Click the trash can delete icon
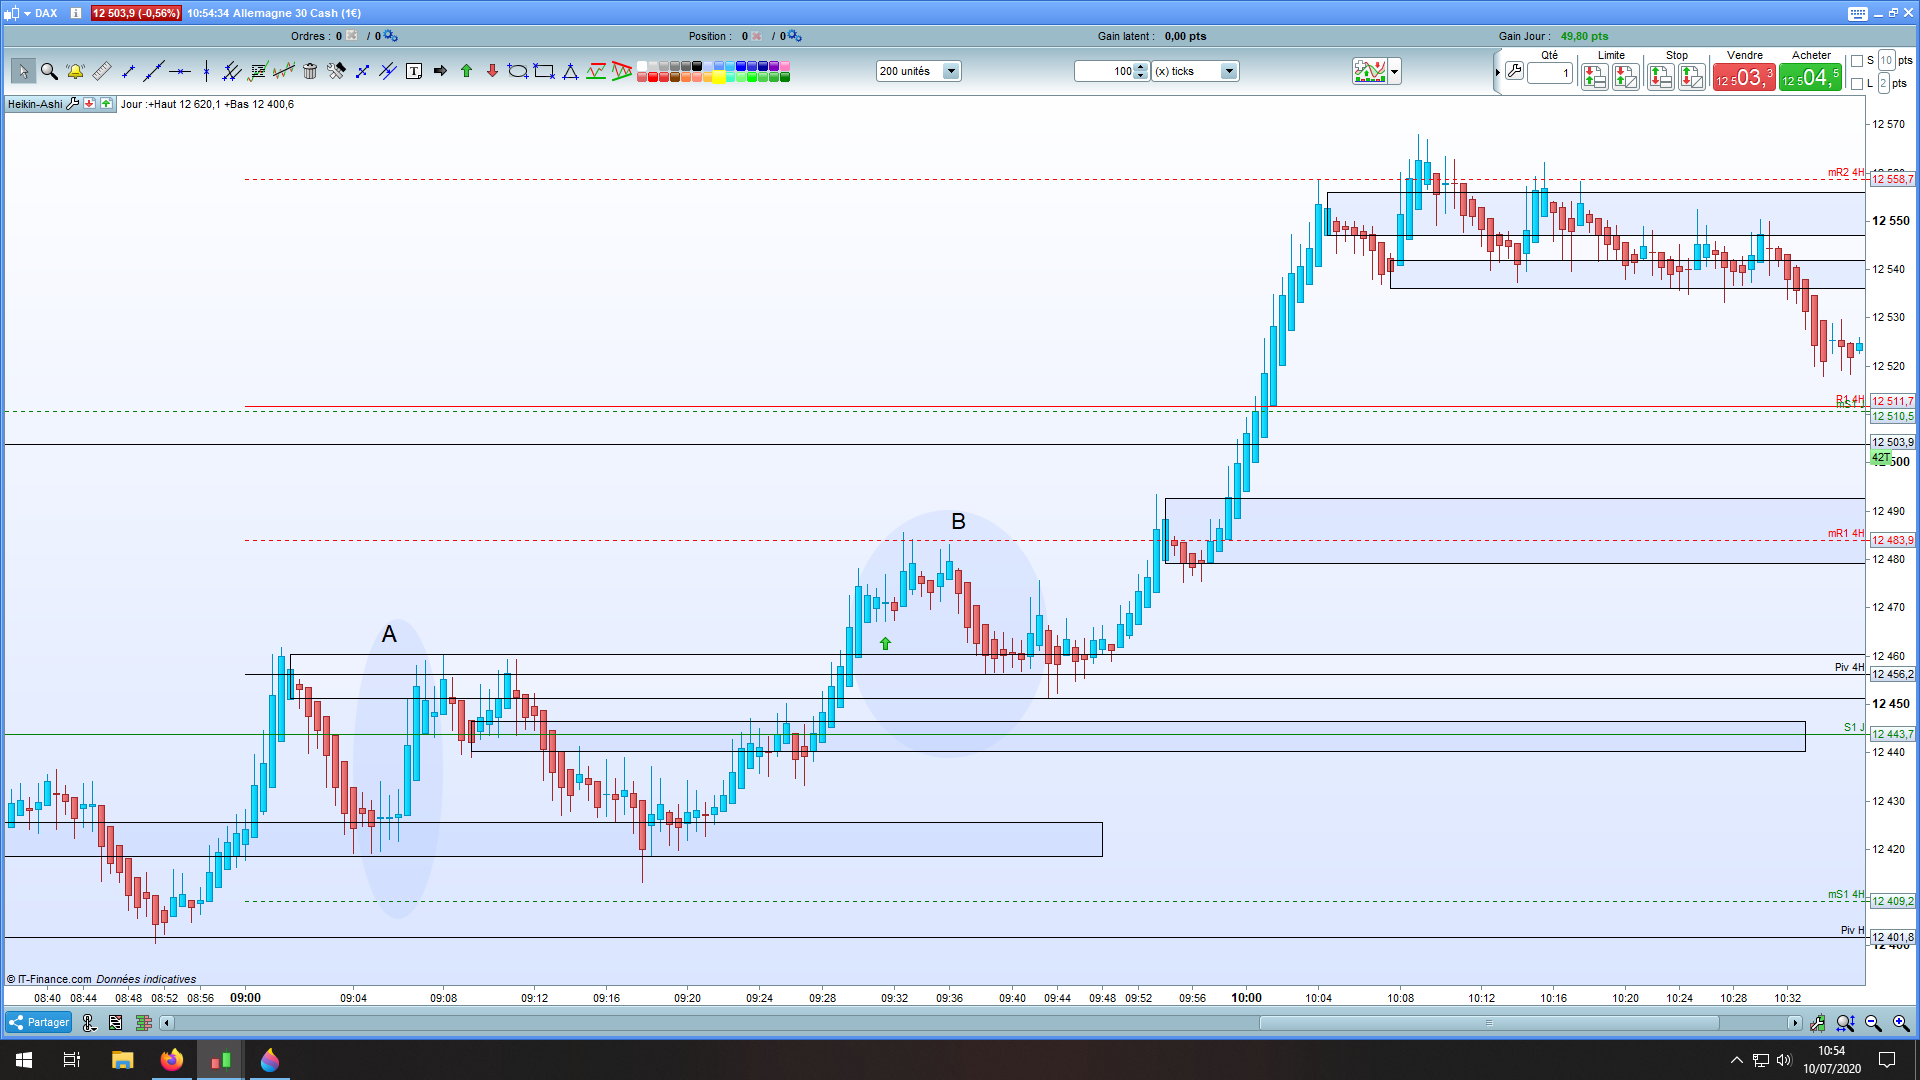1920x1080 pixels. pyautogui.click(x=310, y=71)
